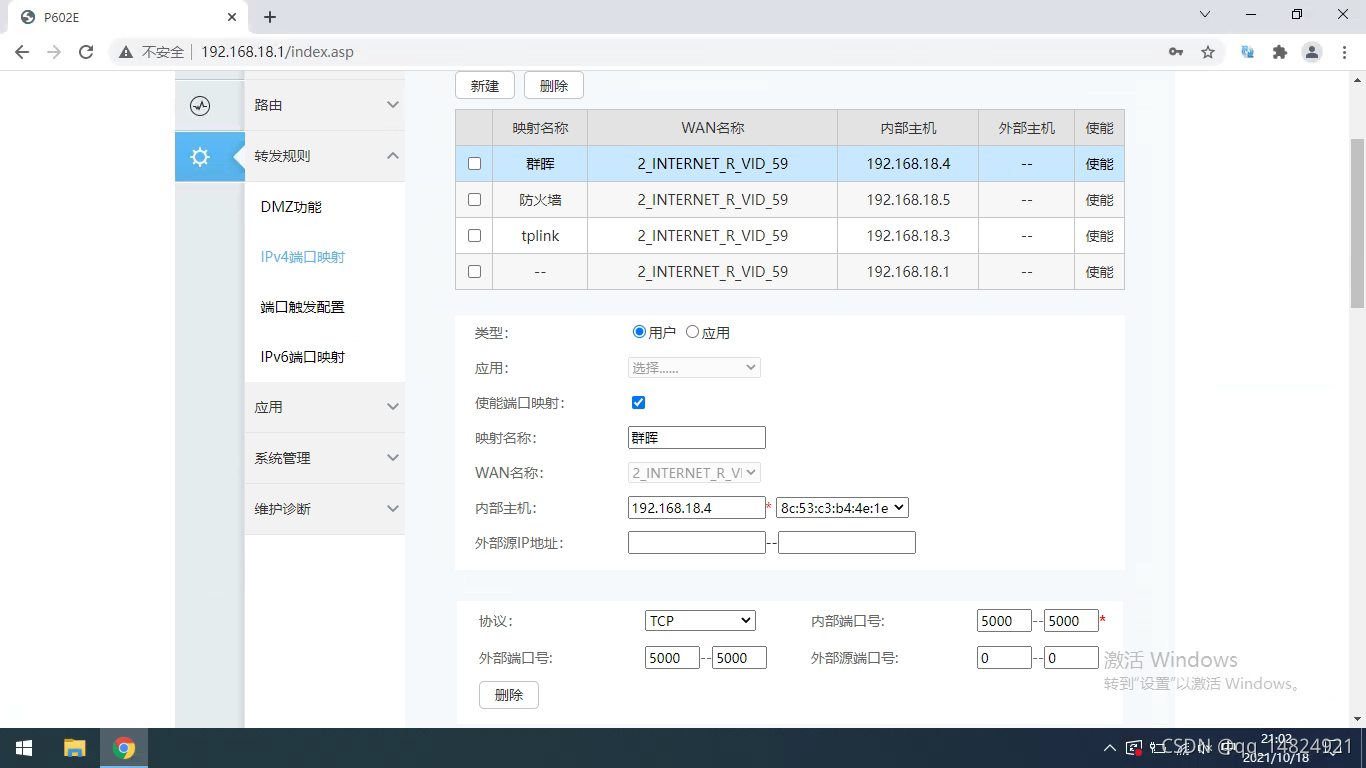Click the 内部端口号 start field
This screenshot has height=768, width=1366.
click(x=1004, y=621)
